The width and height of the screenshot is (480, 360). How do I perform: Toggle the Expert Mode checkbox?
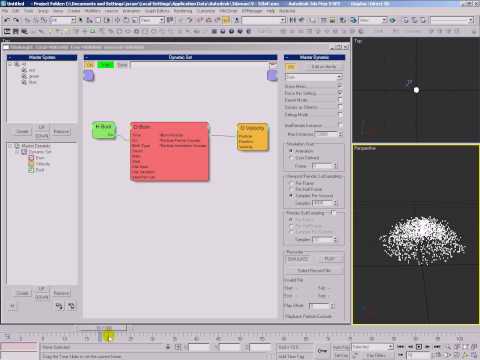[340, 100]
